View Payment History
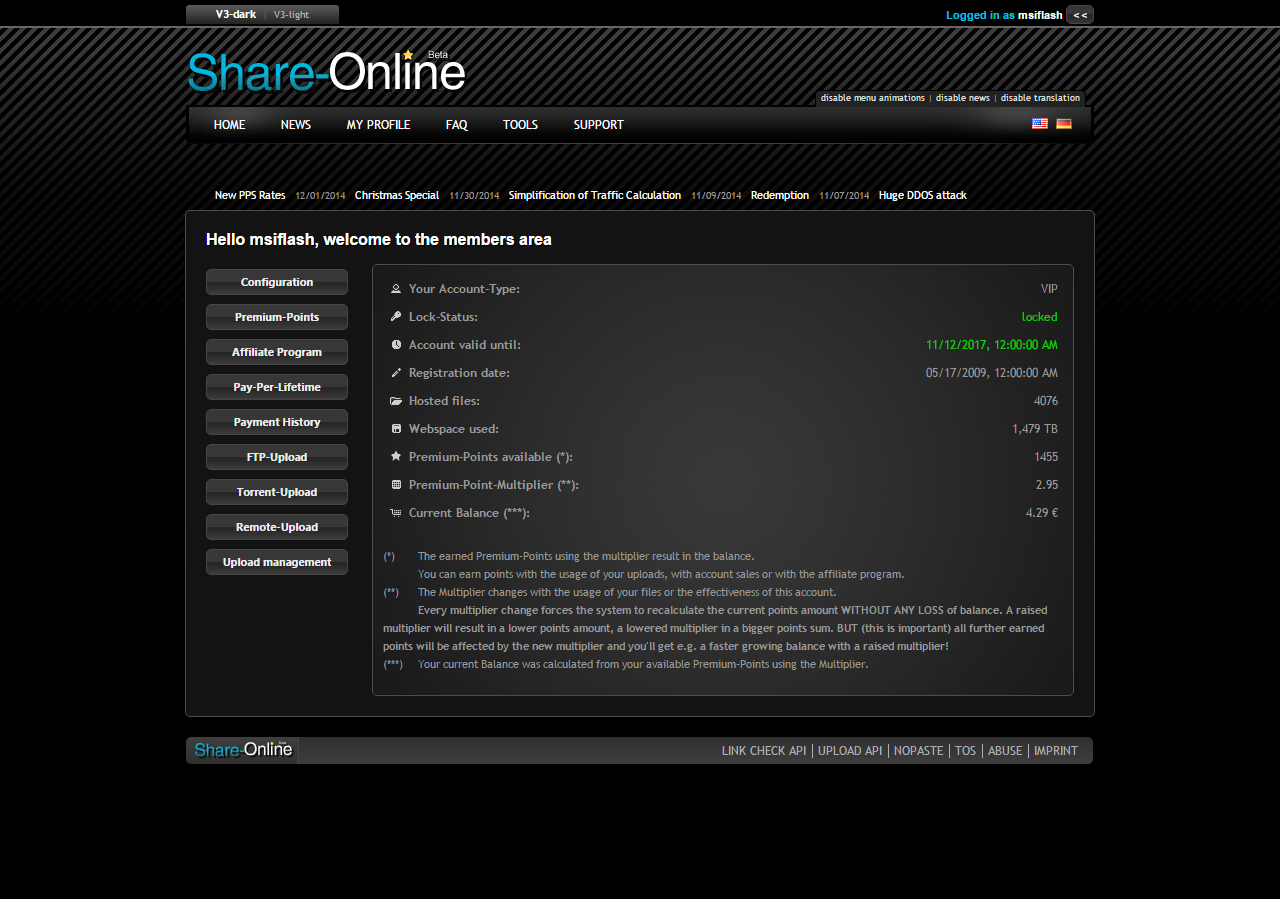The image size is (1280, 899). pyautogui.click(x=277, y=422)
